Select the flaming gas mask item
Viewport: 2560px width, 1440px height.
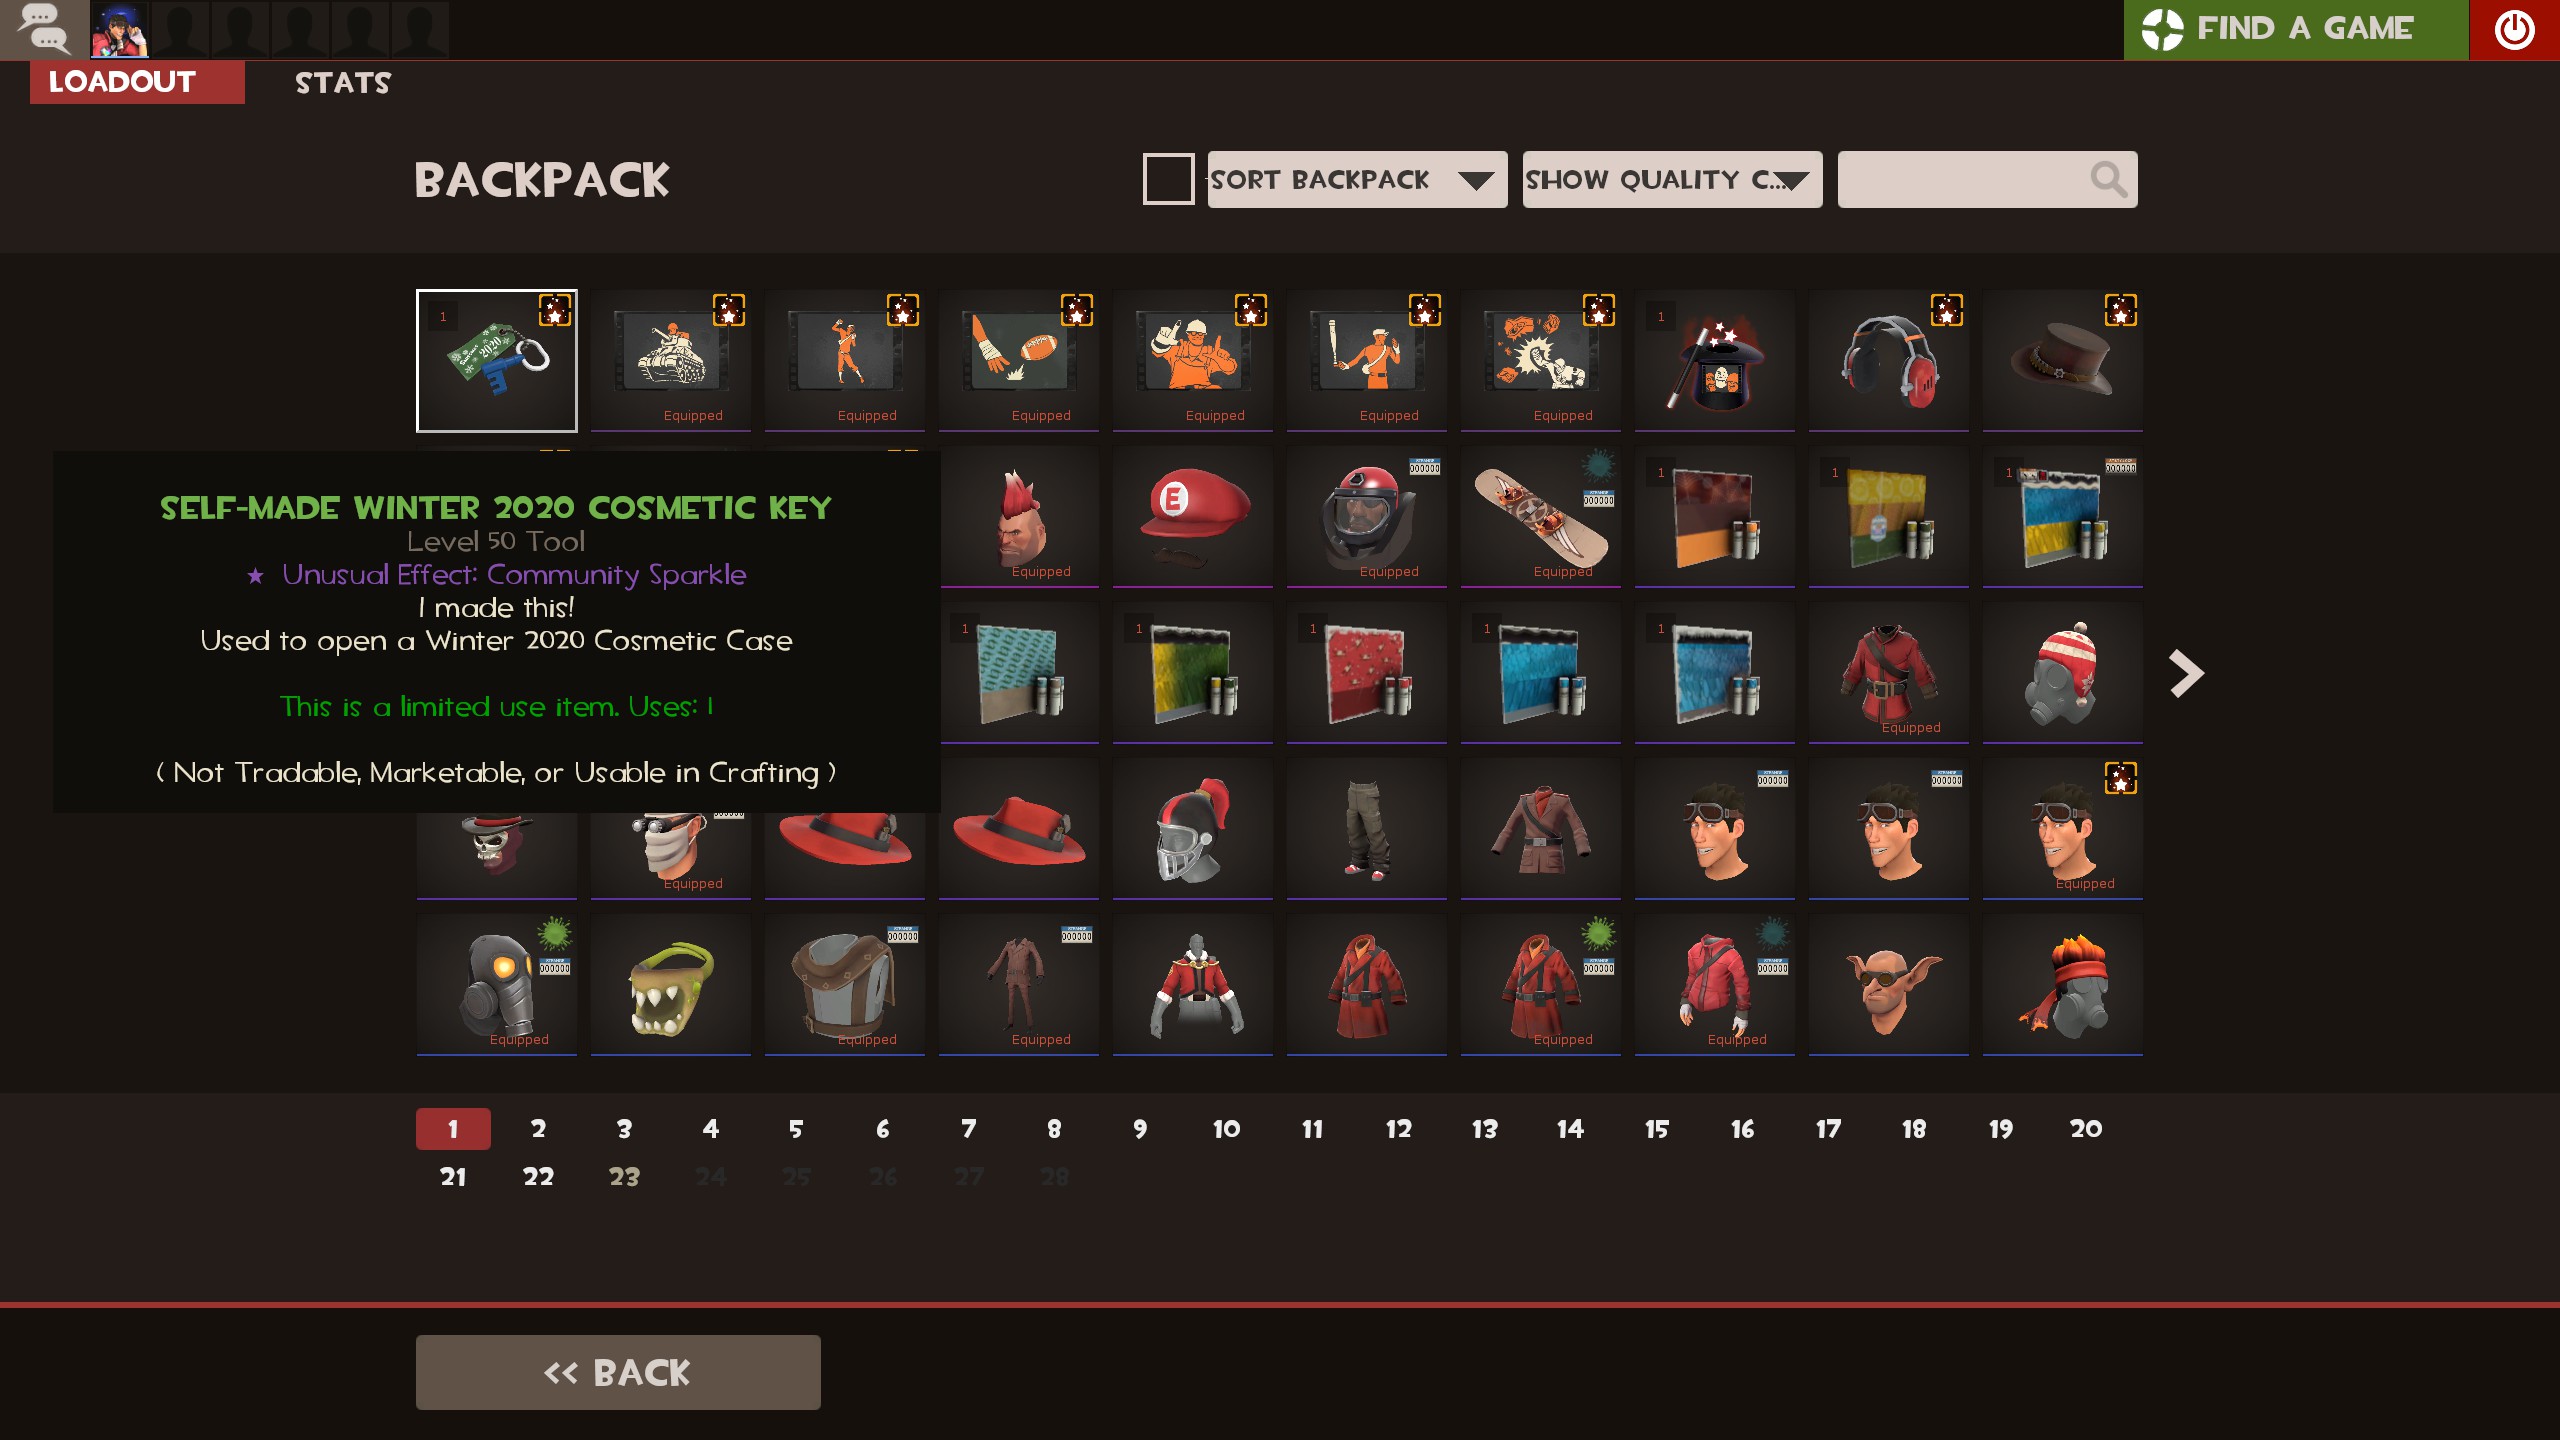click(2062, 985)
